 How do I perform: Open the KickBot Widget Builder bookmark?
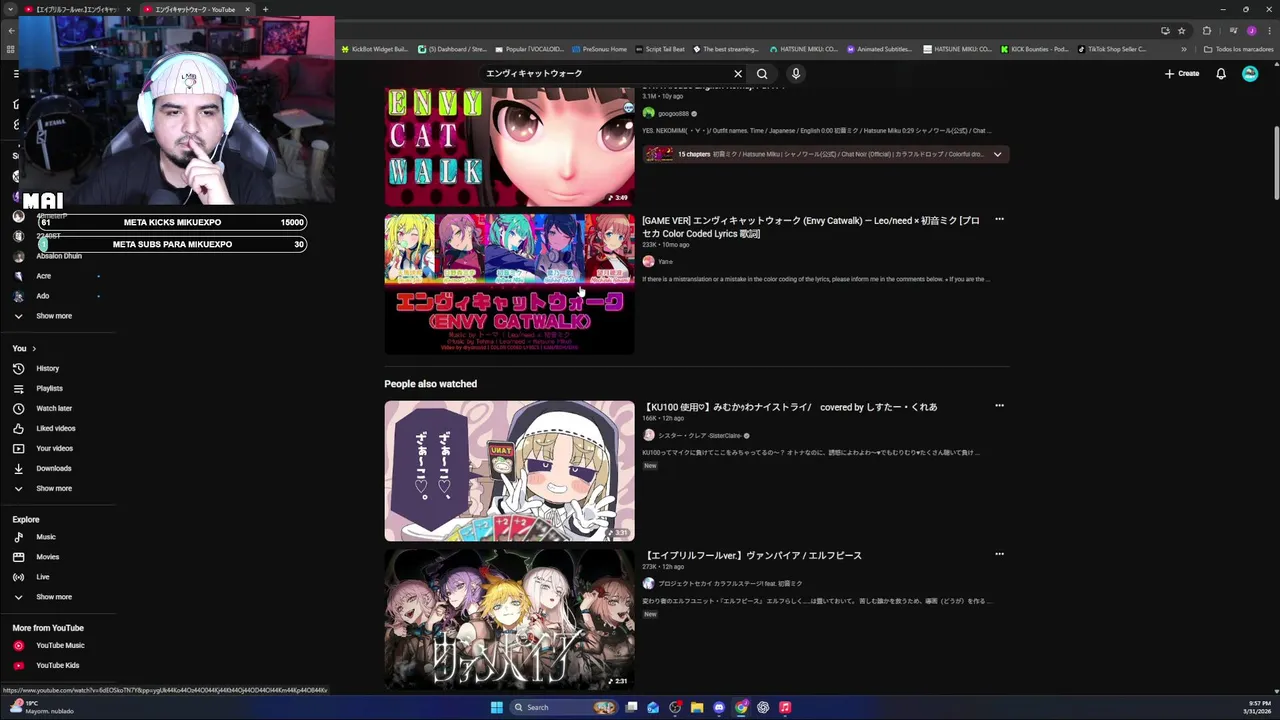(x=375, y=49)
